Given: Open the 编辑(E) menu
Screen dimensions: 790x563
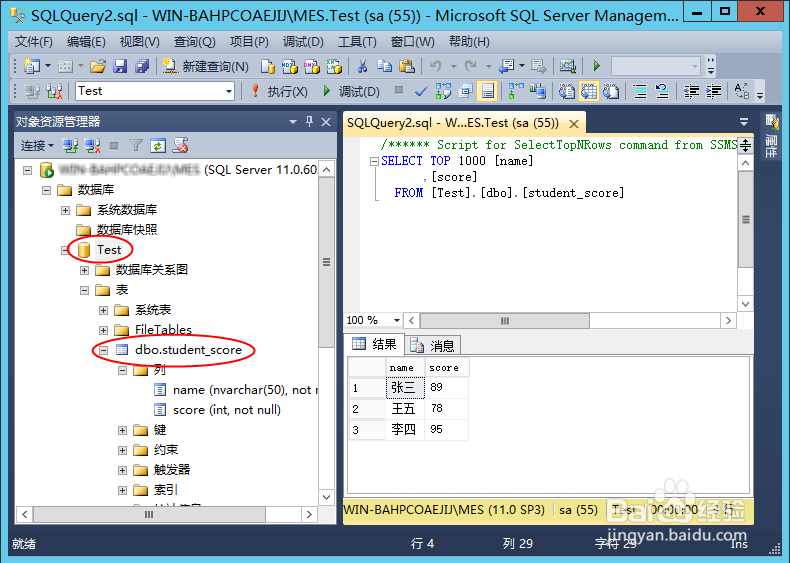Looking at the screenshot, I should click(x=86, y=42).
